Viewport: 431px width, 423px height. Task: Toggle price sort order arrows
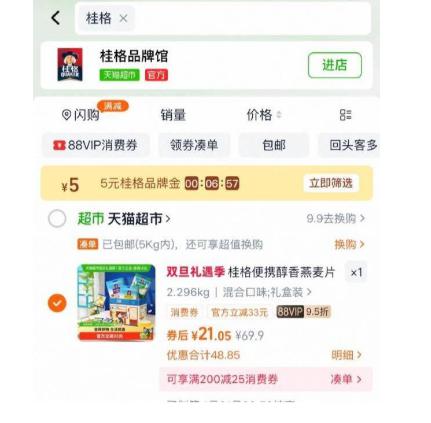click(279, 115)
